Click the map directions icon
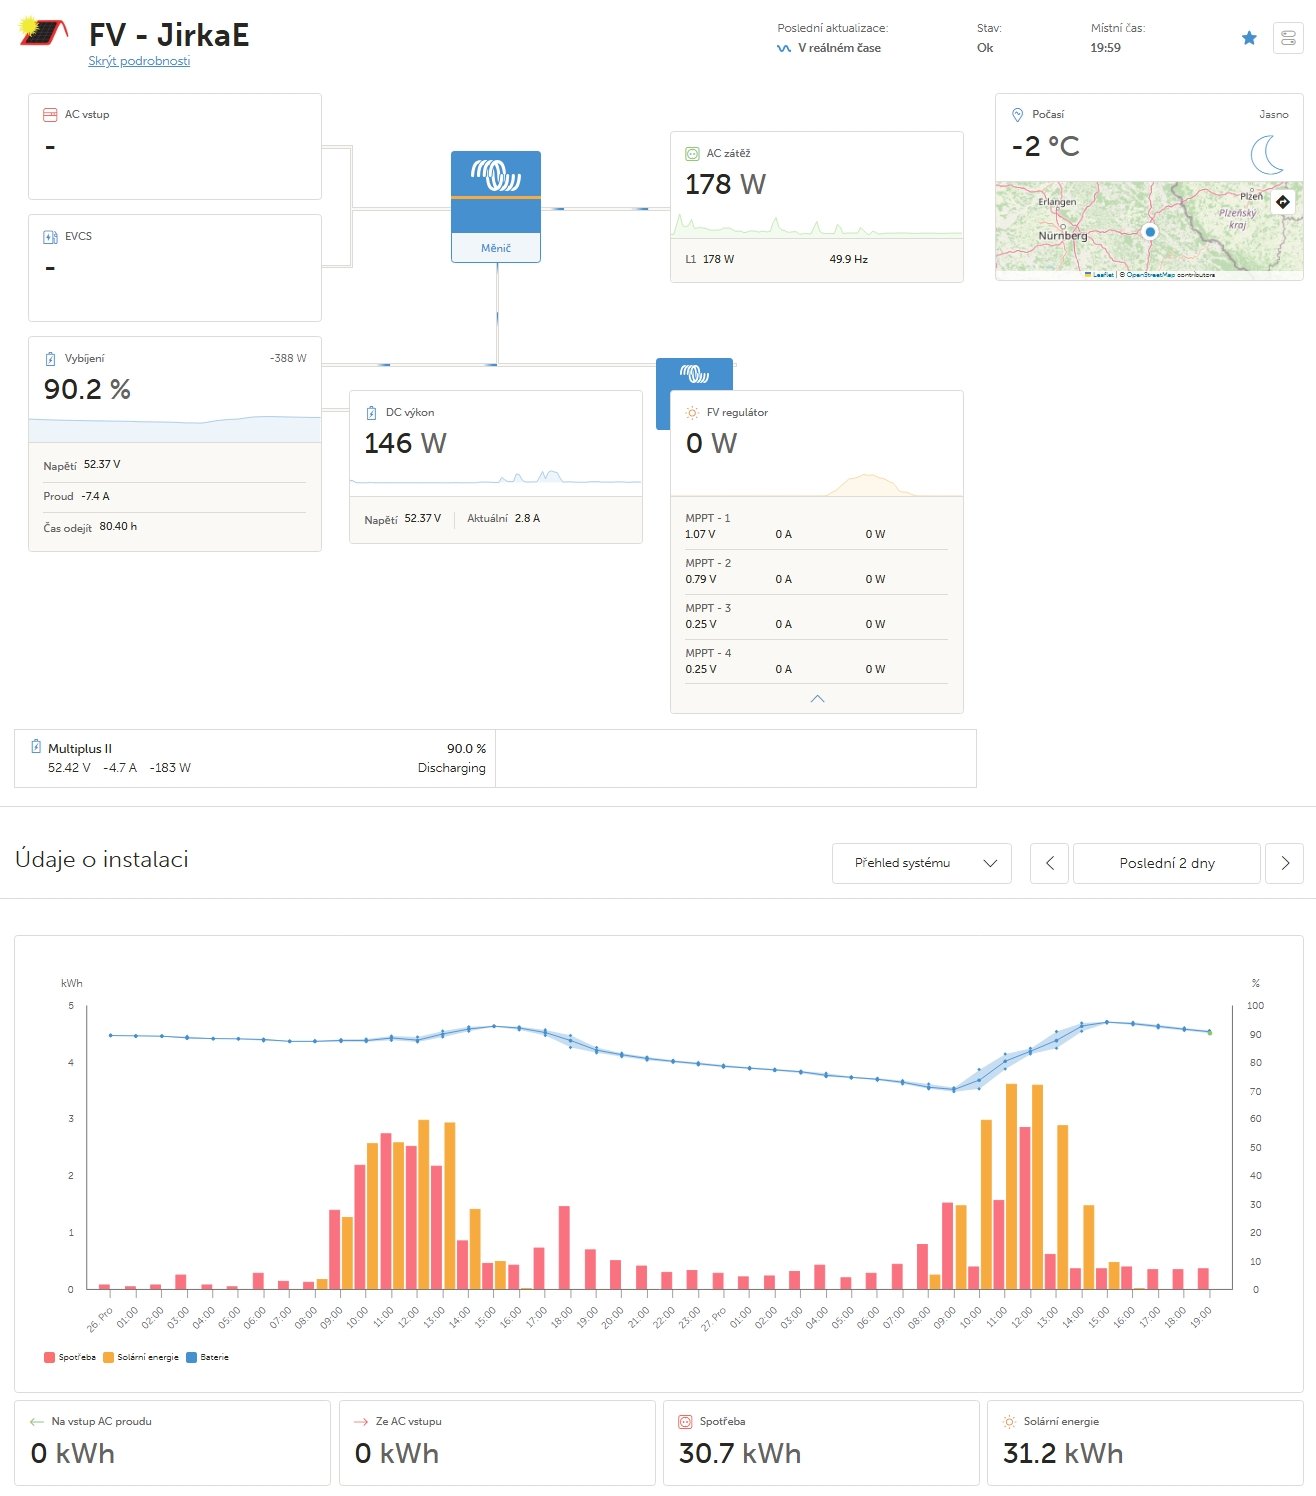The height and width of the screenshot is (1496, 1316). coord(1283,201)
